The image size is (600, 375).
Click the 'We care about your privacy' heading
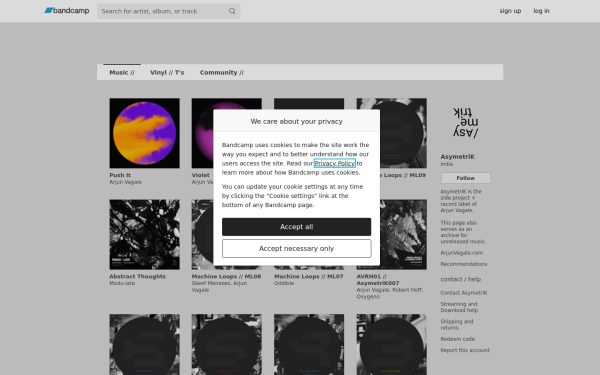click(x=297, y=121)
